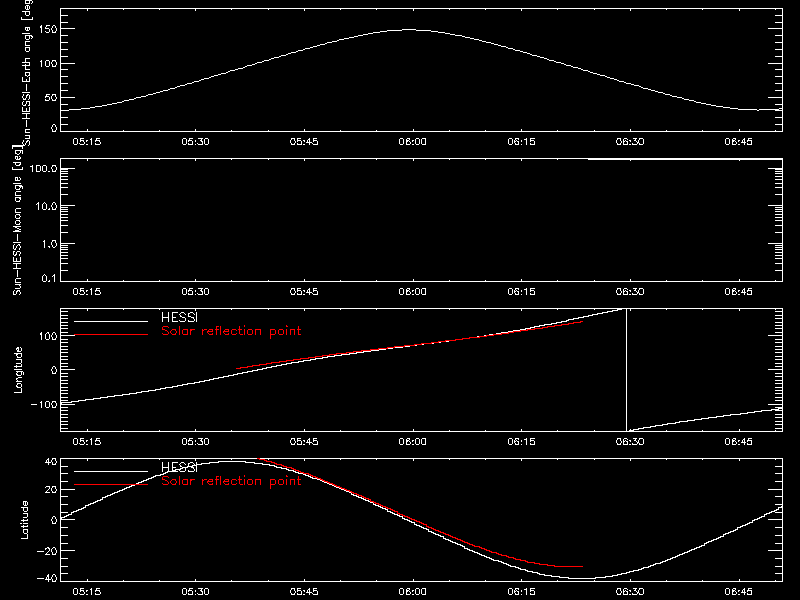Click 10.0 tick on Moon angle axis

[46, 206]
